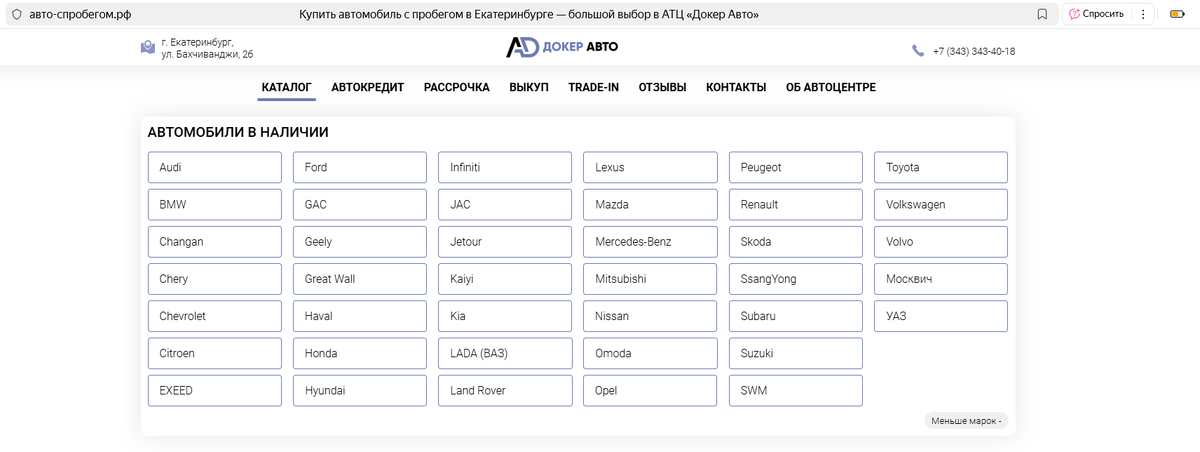
Task: Bookmark this page with the bookmark icon
Action: (x=1042, y=14)
